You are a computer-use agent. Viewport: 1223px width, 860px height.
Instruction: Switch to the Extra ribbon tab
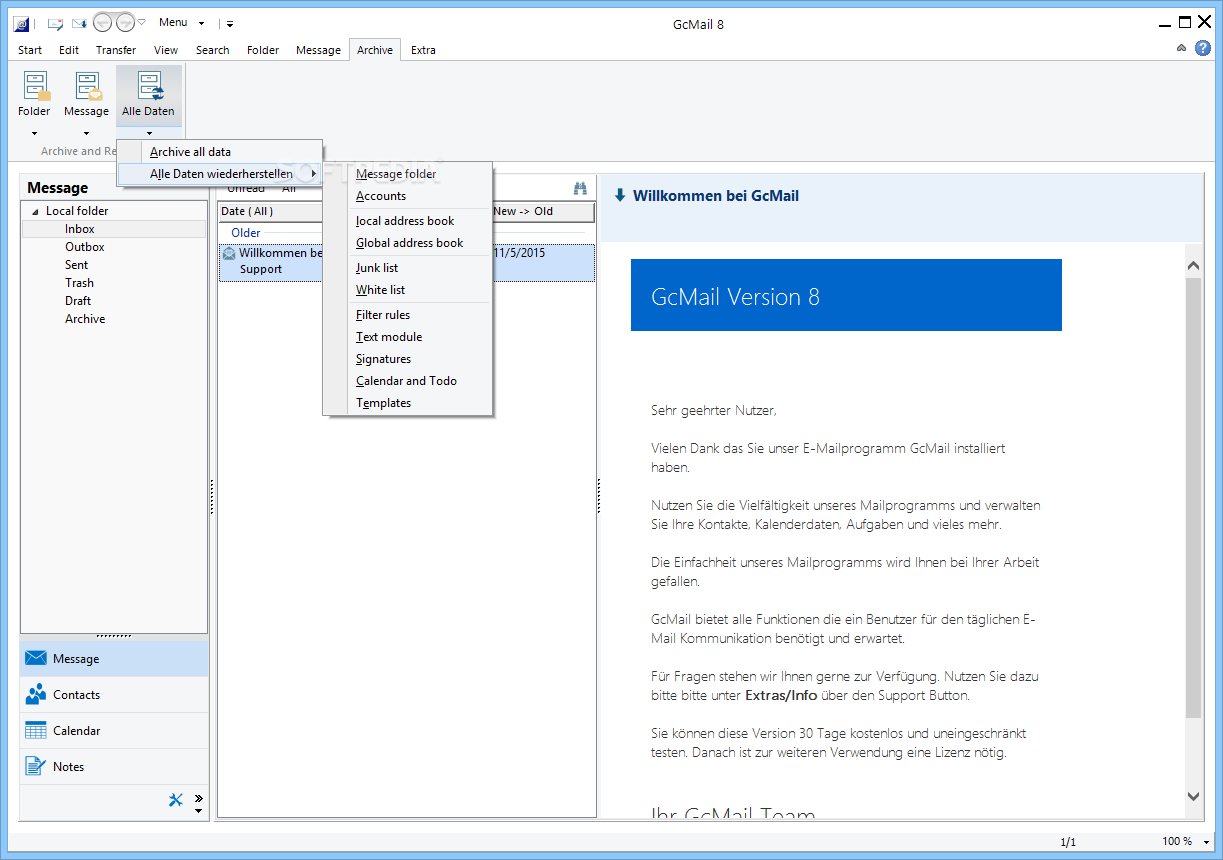point(423,50)
